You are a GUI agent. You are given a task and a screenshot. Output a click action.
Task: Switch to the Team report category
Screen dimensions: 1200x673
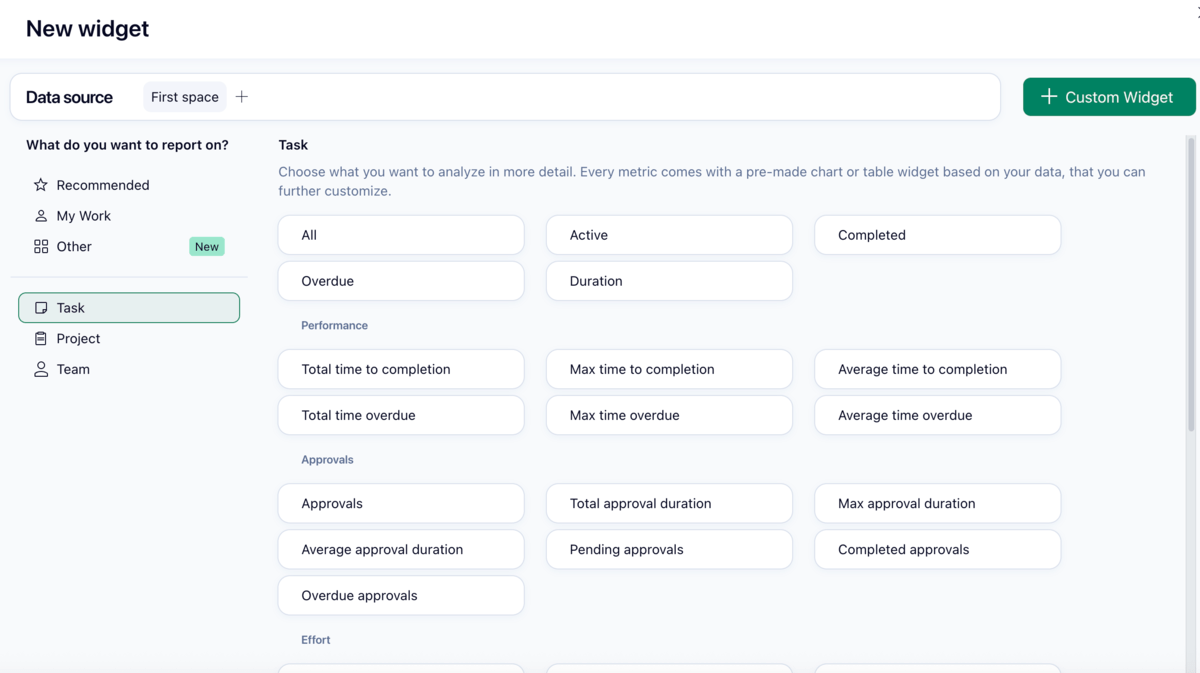pyautogui.click(x=73, y=370)
